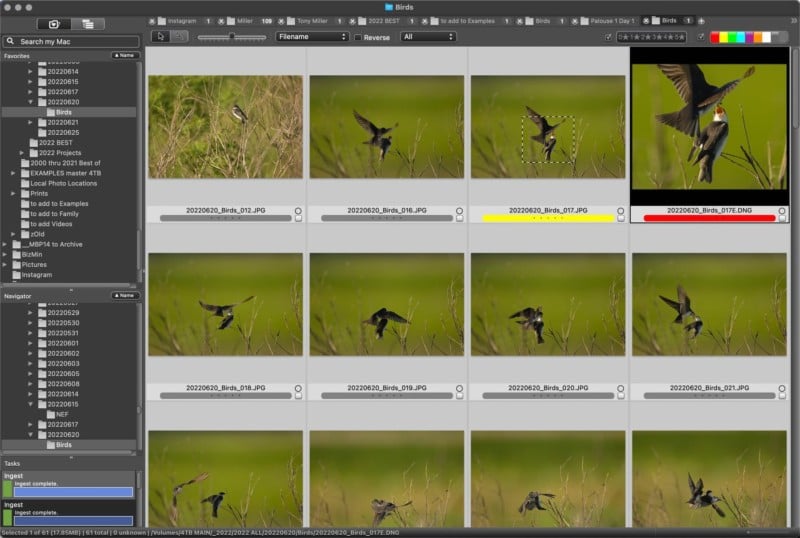The height and width of the screenshot is (538, 800).
Task: Check the select box for 20220620_Birds_018.JPG
Action: pyautogui.click(x=298, y=396)
